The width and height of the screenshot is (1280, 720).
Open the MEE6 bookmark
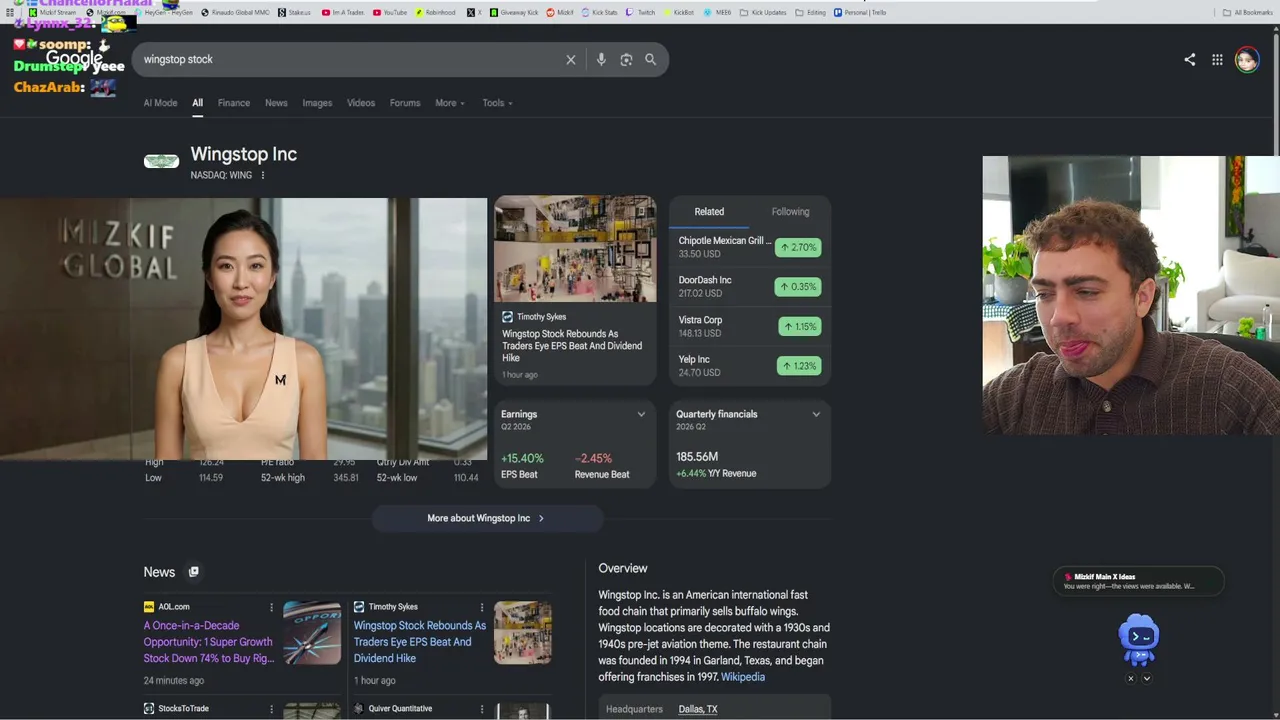click(717, 13)
